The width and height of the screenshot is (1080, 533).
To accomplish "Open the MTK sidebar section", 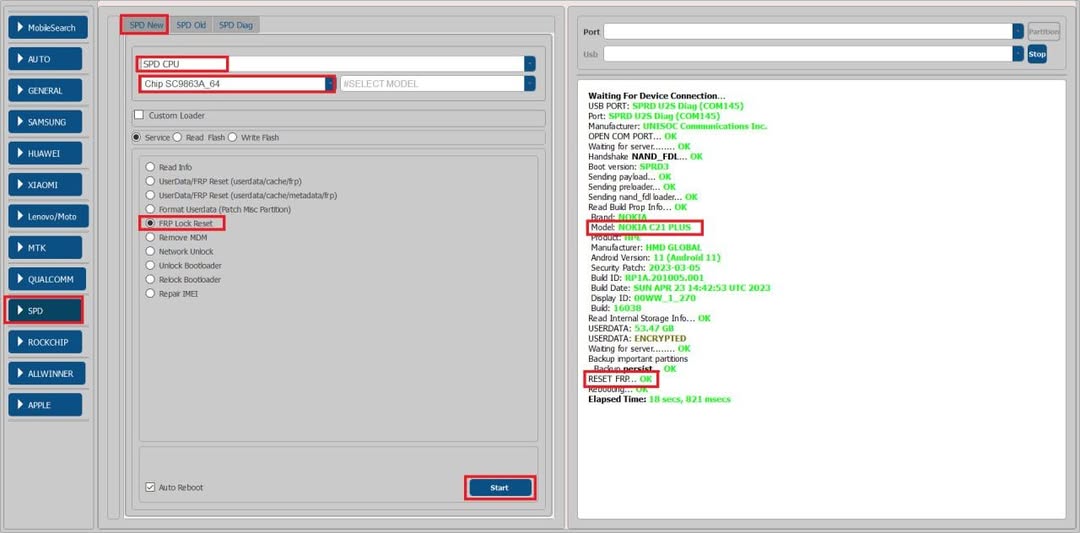I will pos(45,248).
